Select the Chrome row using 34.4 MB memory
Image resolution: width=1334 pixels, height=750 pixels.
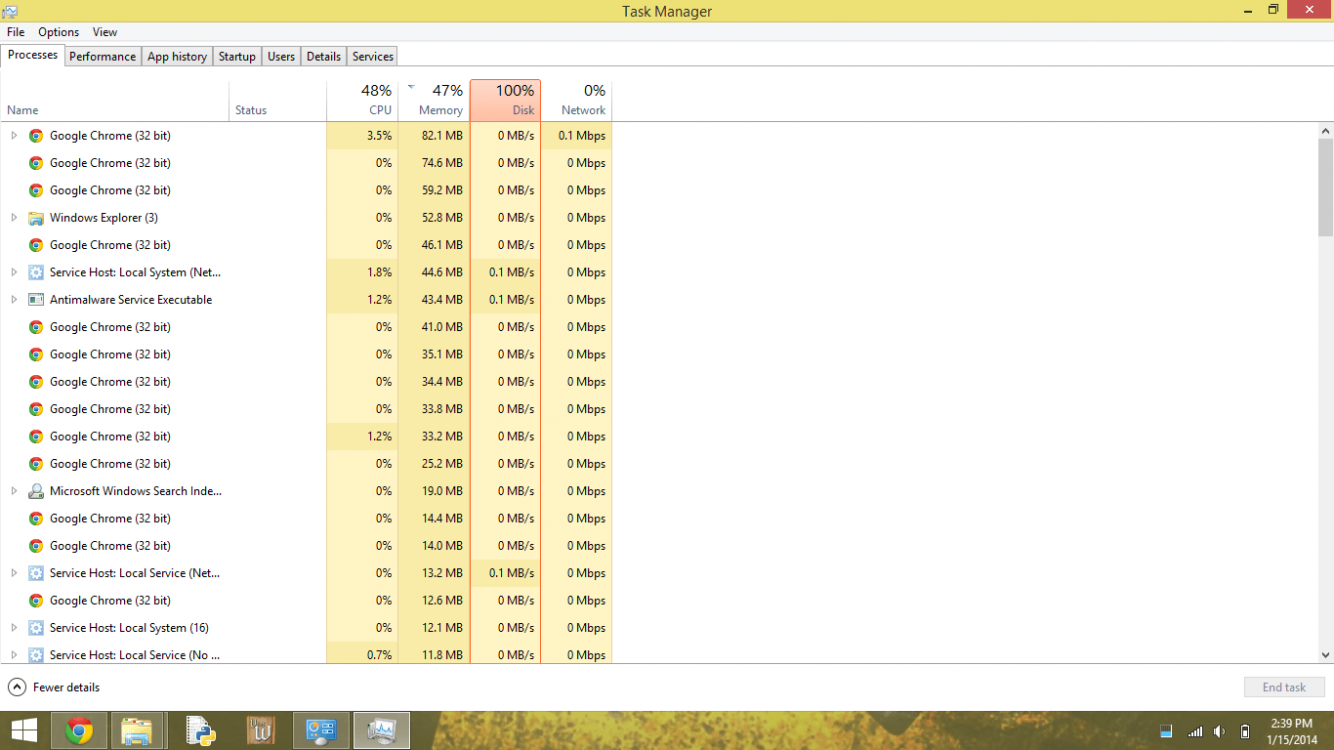(306, 382)
